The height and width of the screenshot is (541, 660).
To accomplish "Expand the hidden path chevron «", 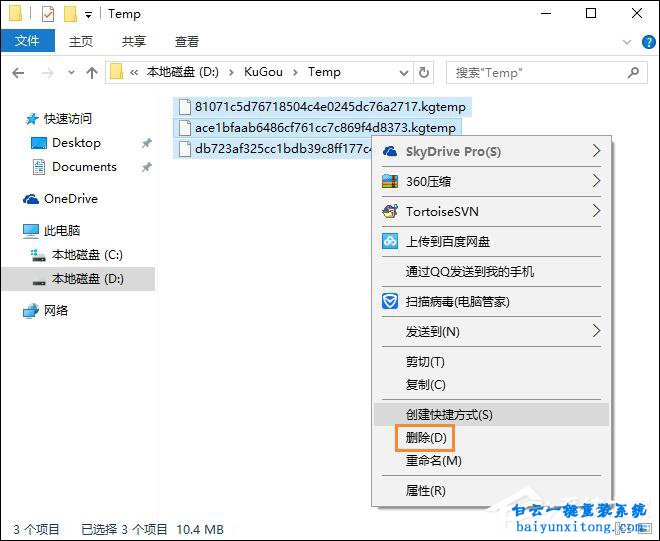I will (134, 73).
